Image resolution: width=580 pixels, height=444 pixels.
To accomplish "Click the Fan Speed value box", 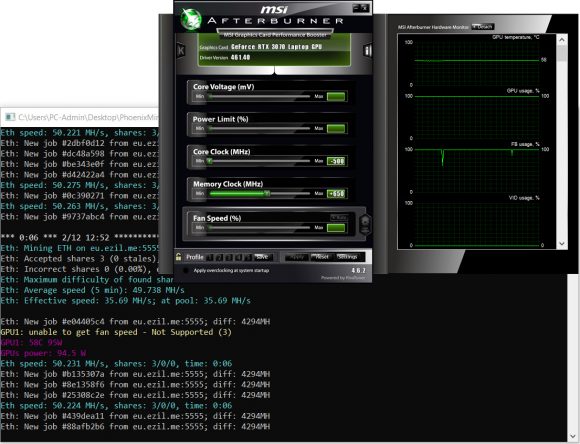I will (336, 228).
